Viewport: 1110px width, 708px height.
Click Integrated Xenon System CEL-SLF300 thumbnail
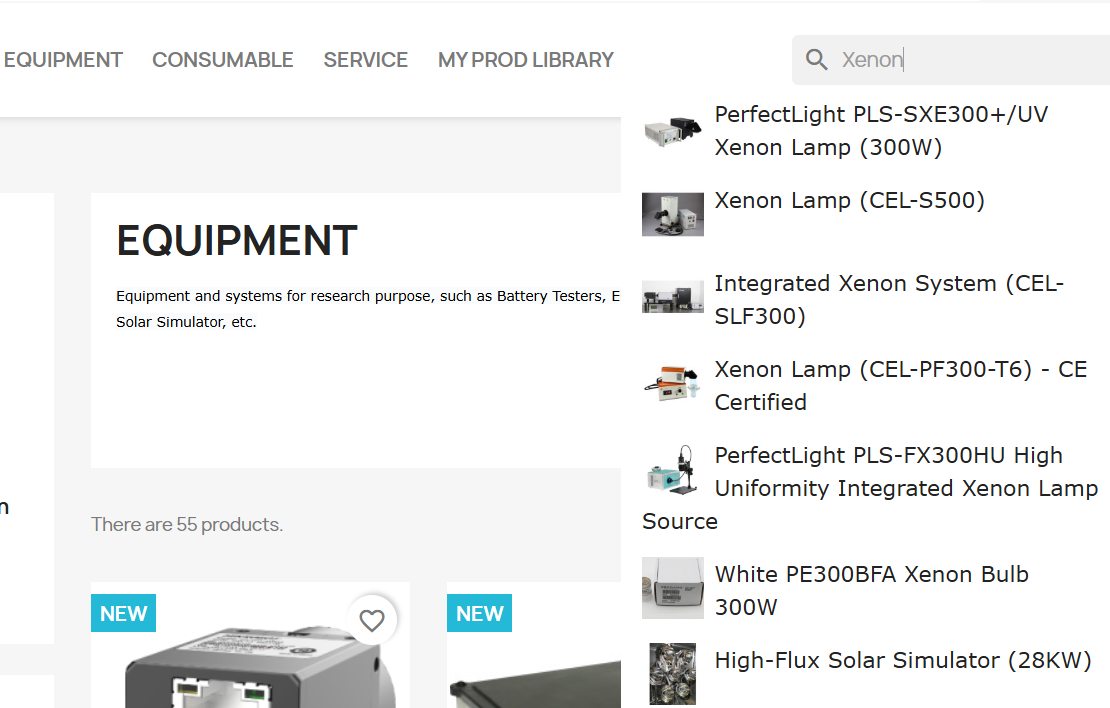[673, 297]
